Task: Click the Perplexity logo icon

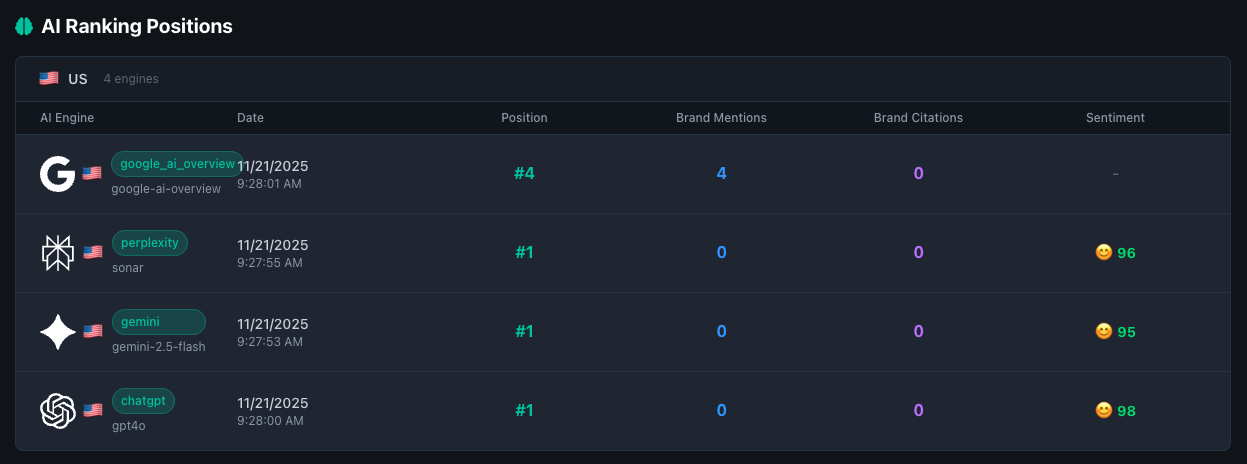Action: coord(58,253)
